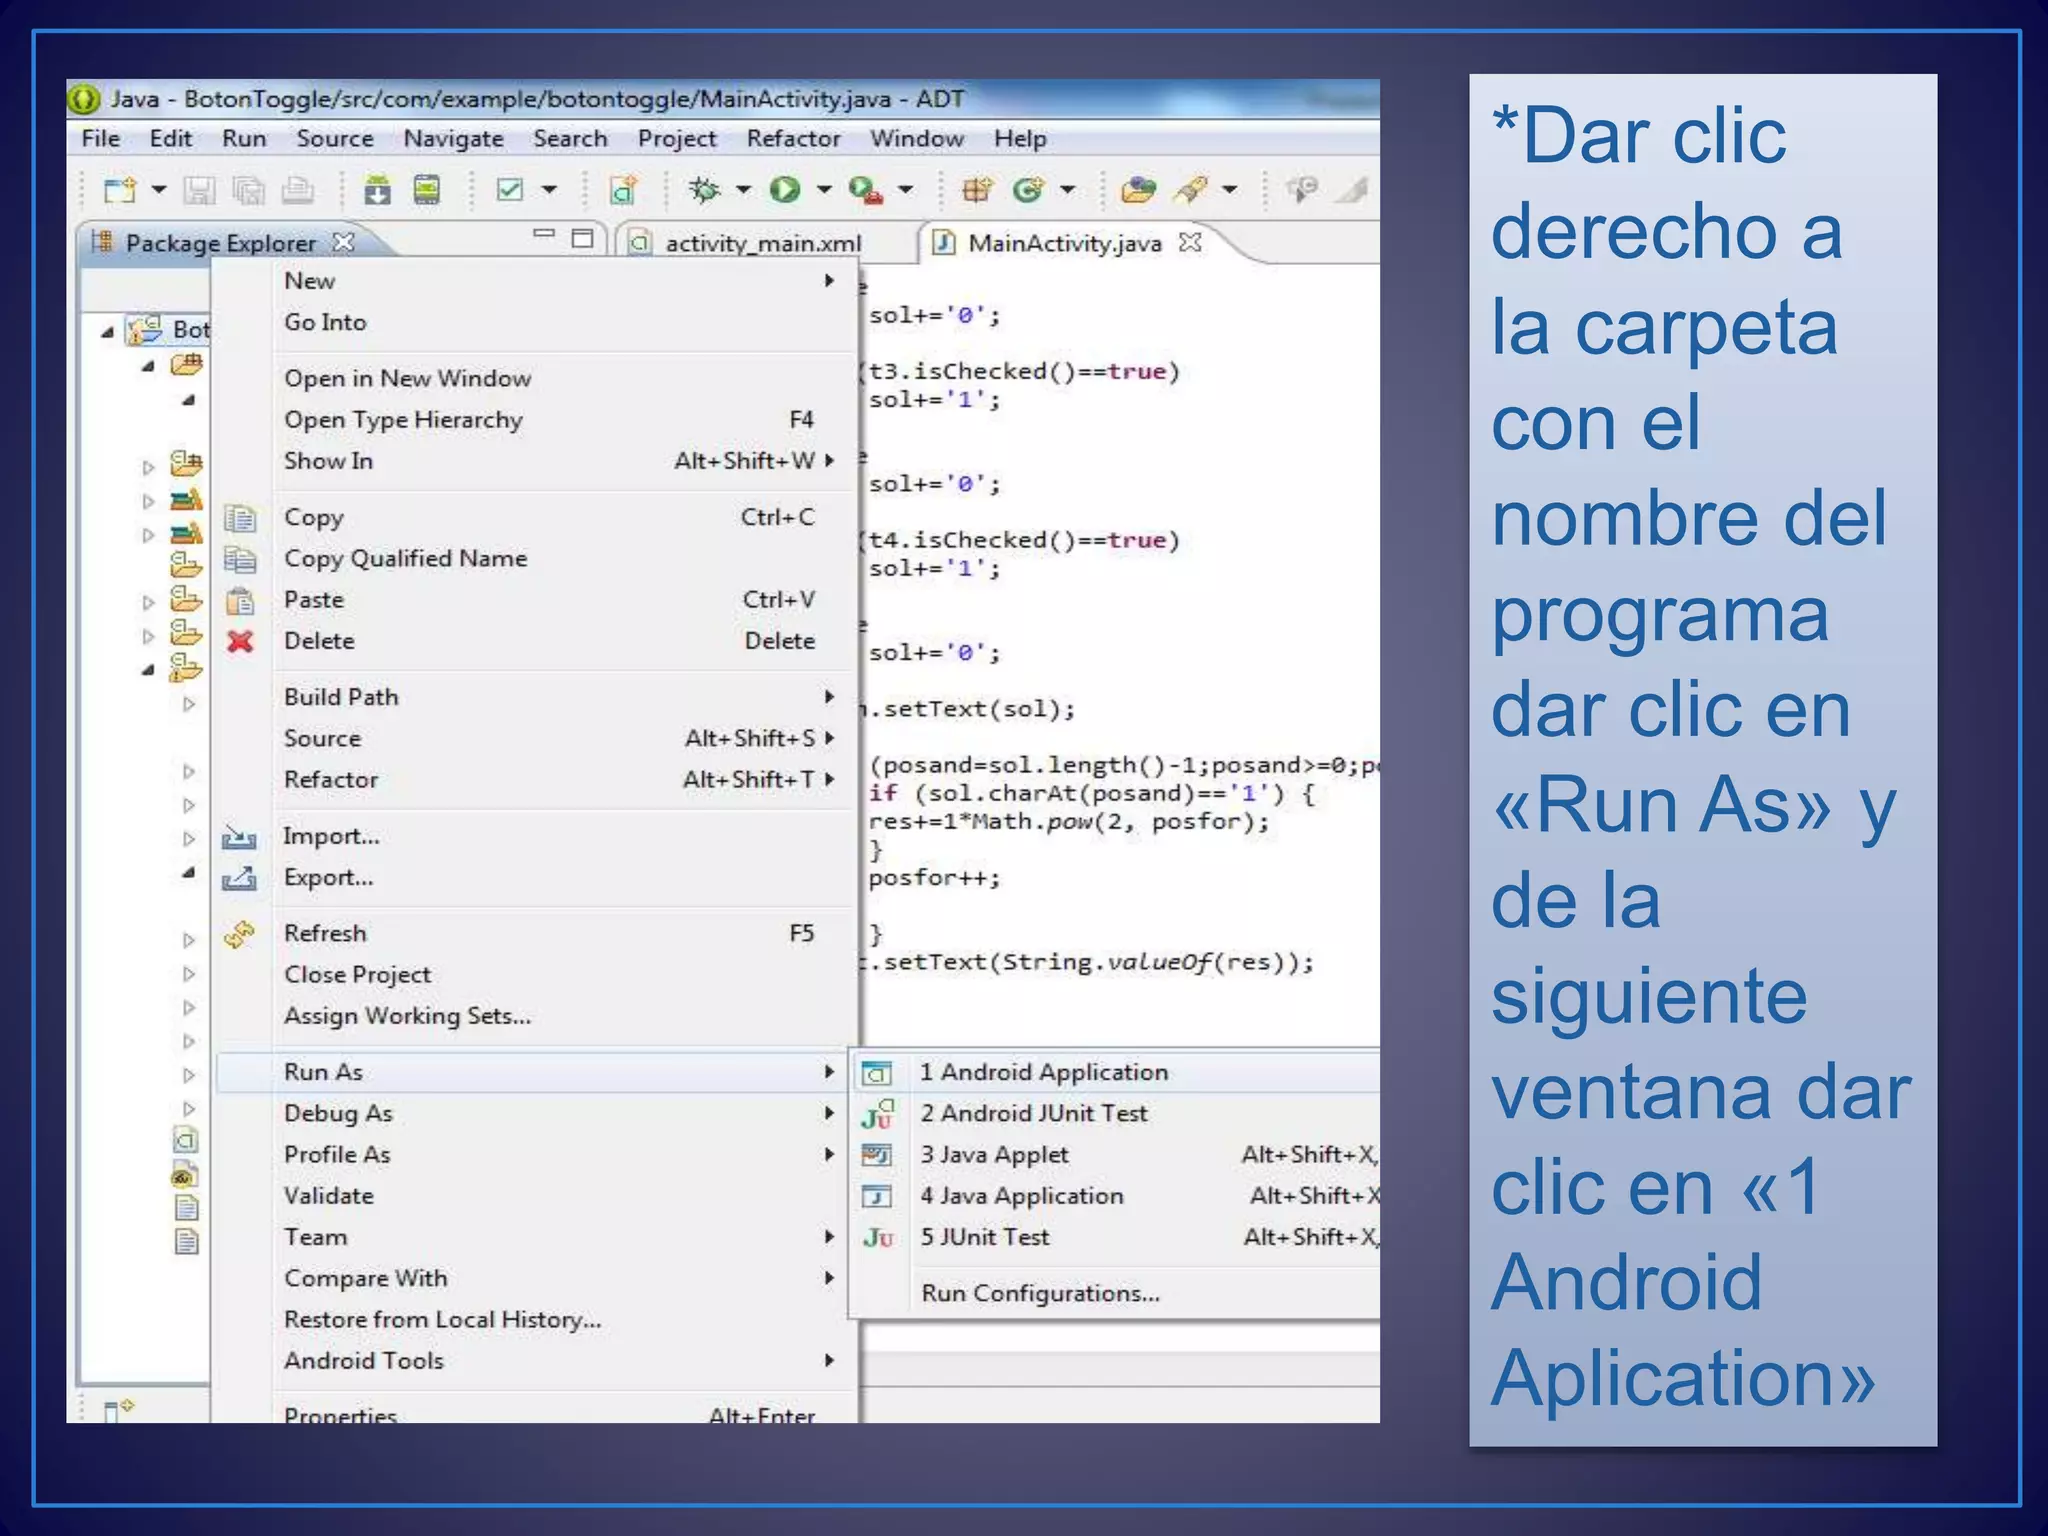Open dropdown arrow next to External Tools
2048x1536 pixels.
[x=905, y=189]
